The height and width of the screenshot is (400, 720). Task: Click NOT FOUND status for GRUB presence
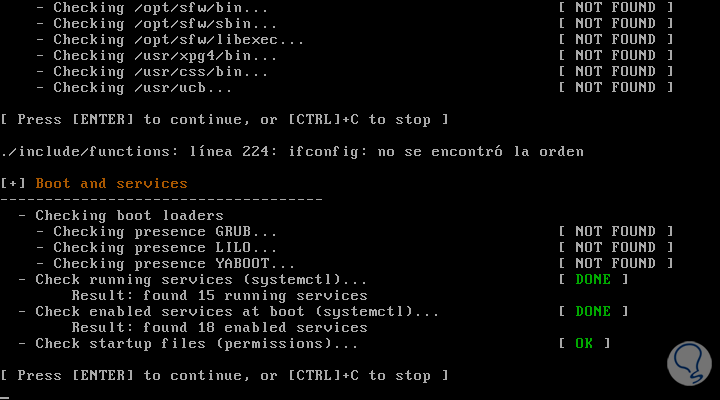point(615,231)
